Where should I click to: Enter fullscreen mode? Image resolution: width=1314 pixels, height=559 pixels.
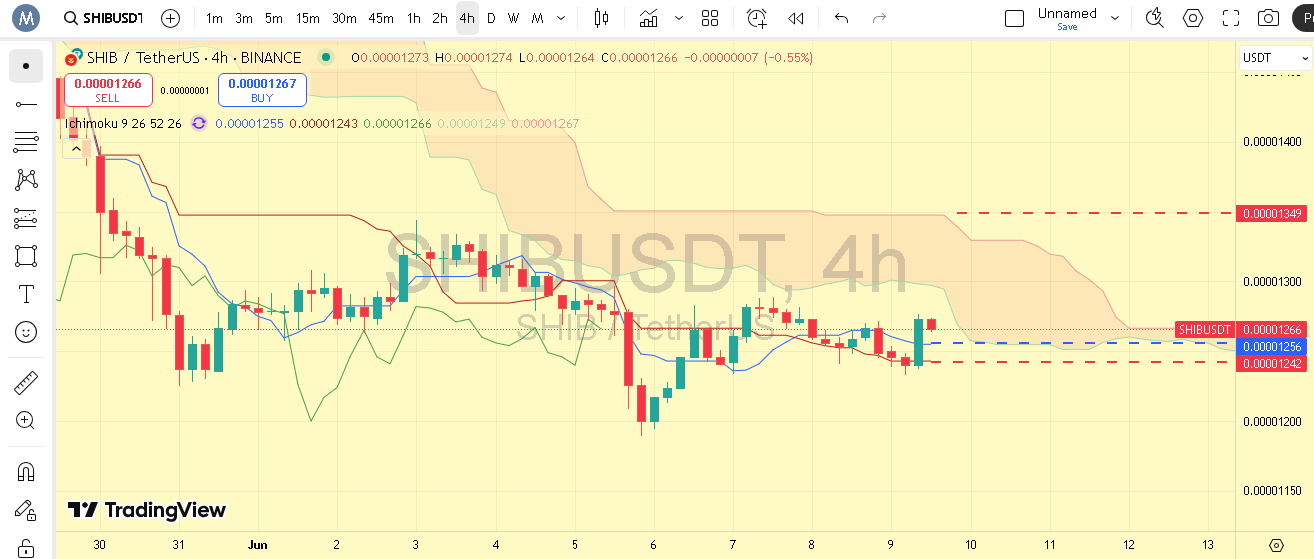(x=1231, y=18)
